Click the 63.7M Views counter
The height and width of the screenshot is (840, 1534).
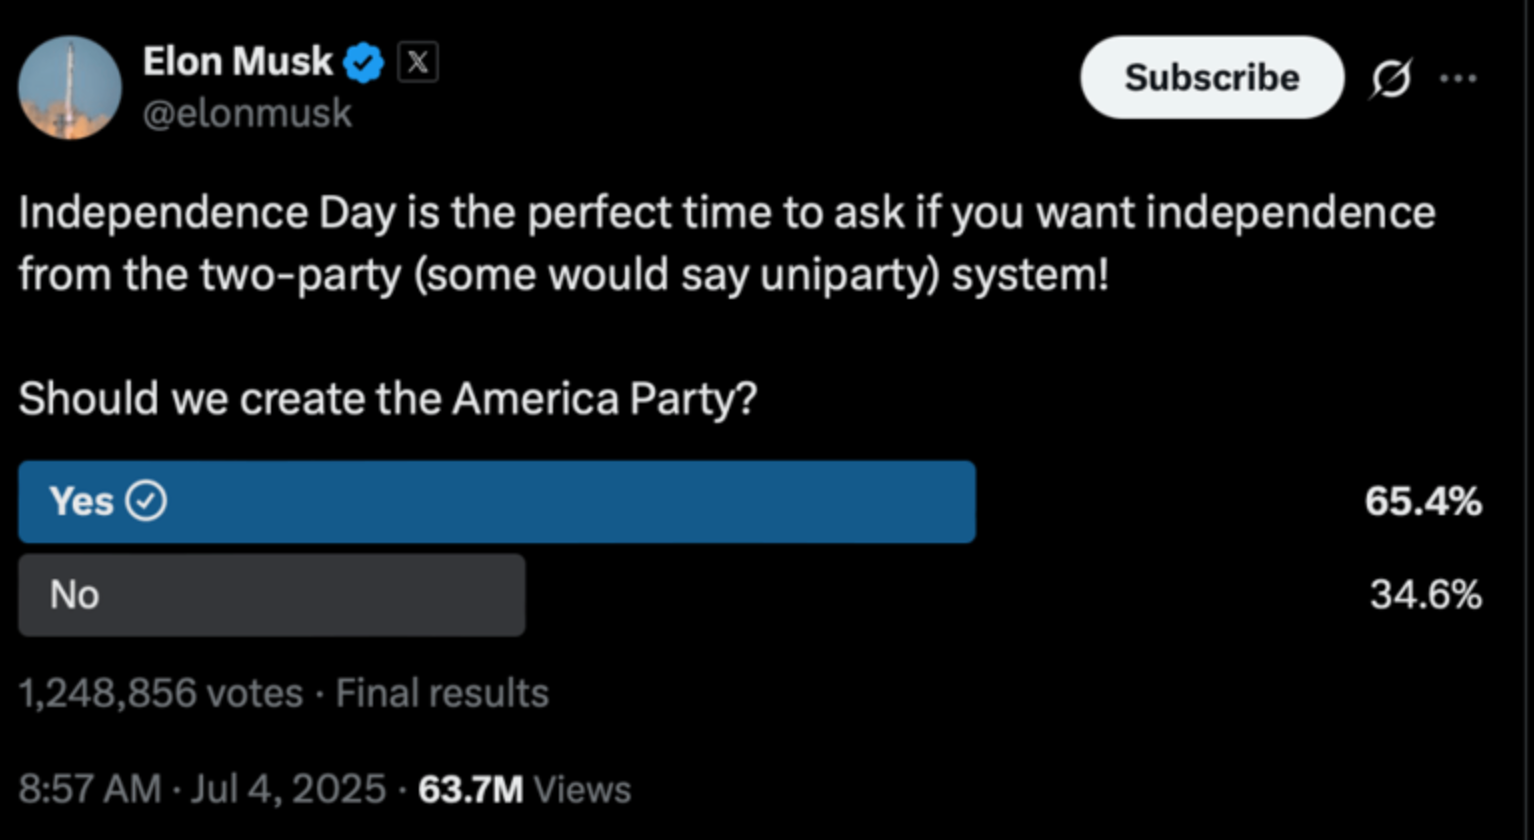(x=525, y=789)
